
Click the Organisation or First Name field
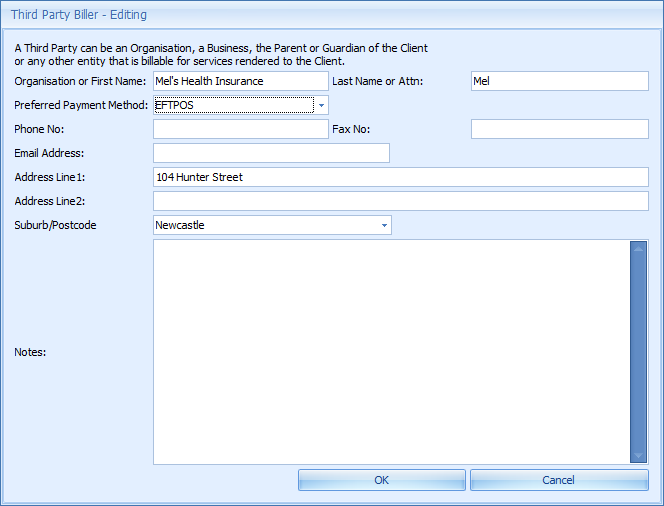coord(241,81)
